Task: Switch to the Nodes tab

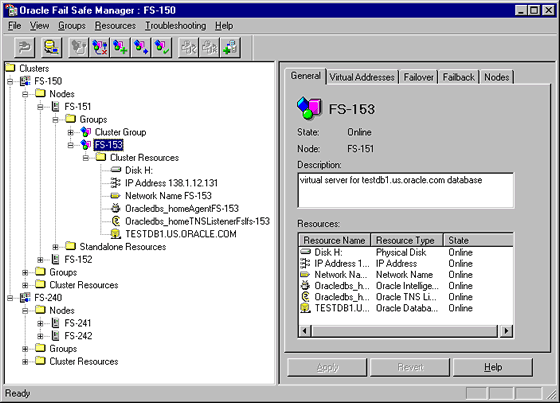Action: 497,77
